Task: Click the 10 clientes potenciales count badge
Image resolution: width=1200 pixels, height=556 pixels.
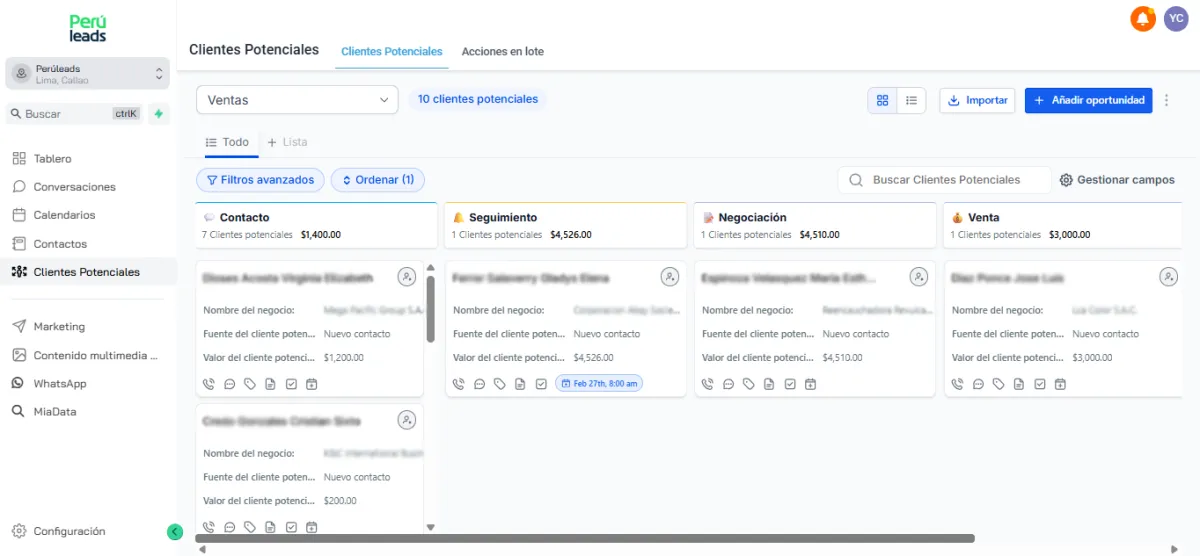Action: coord(478,99)
